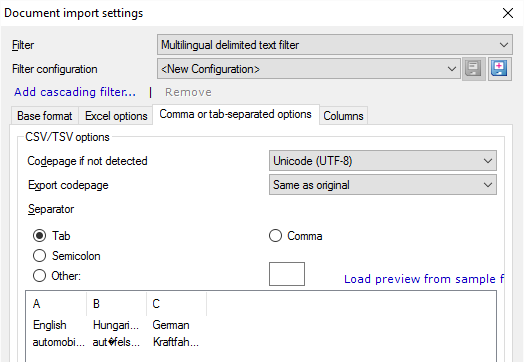
Task: Open the Filter configuration dropdown
Action: [309, 69]
